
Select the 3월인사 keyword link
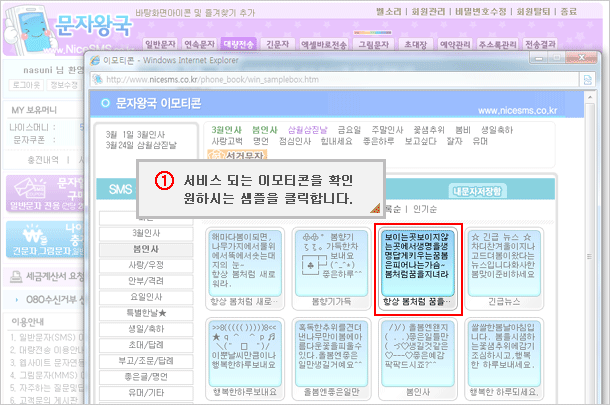[x=226, y=130]
